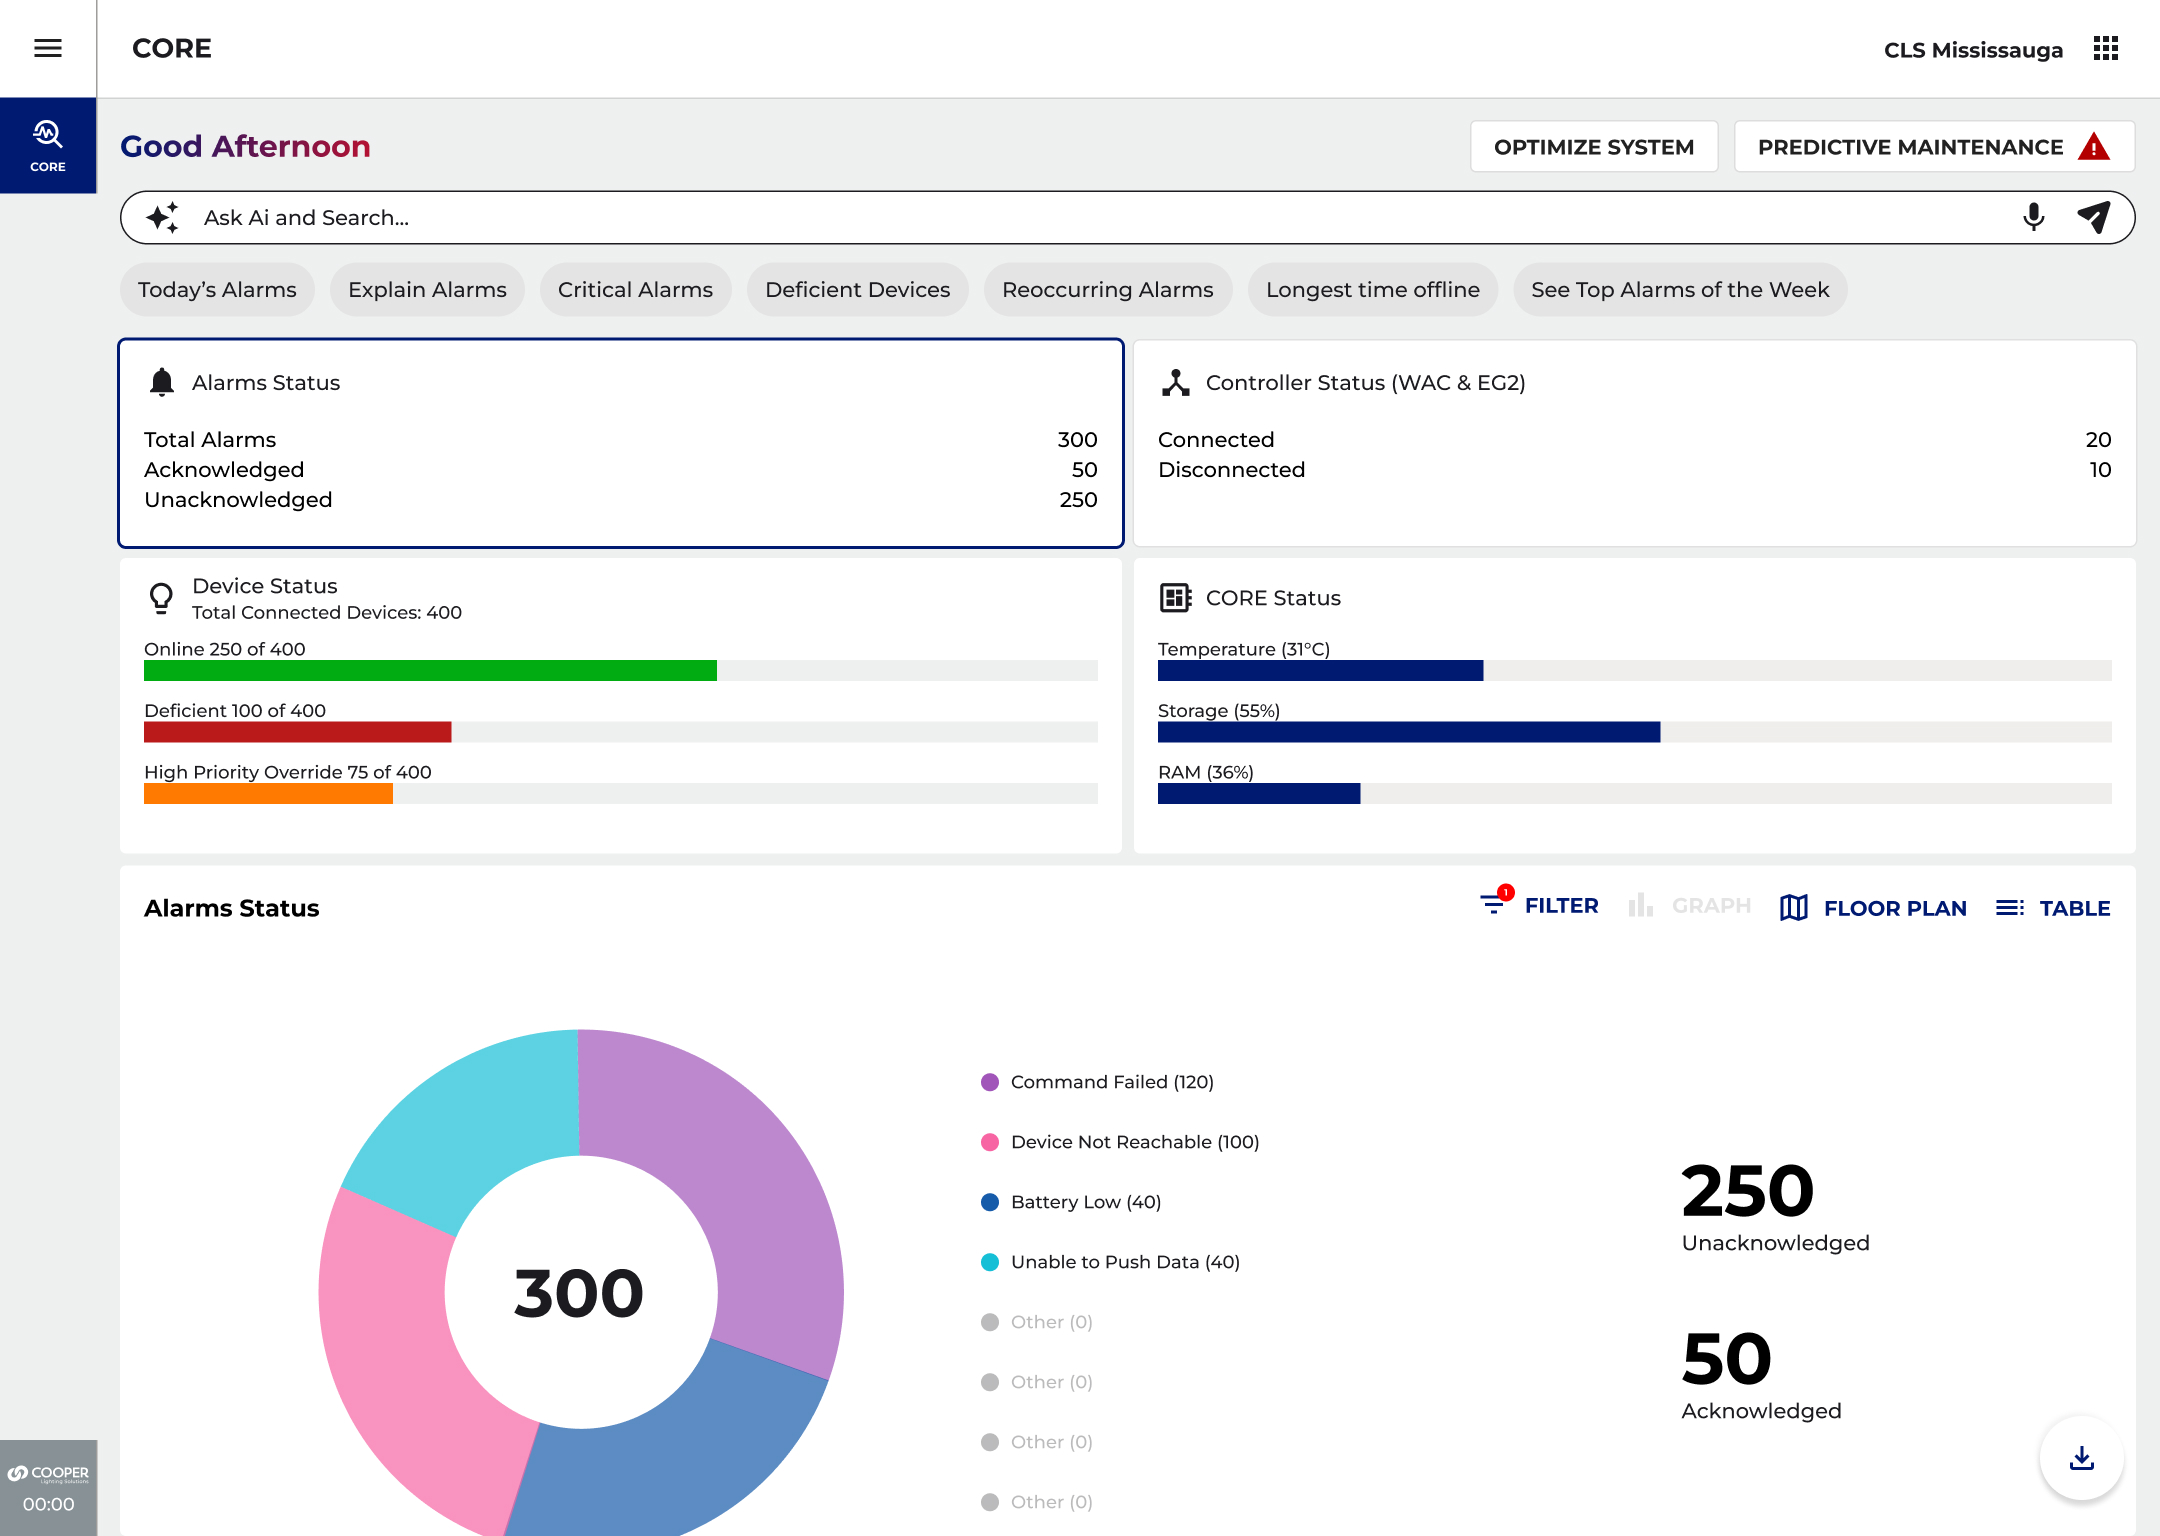Screen dimensions: 2160x1536
Task: Click the large 50 Acknowledged figure
Action: 1727,1358
